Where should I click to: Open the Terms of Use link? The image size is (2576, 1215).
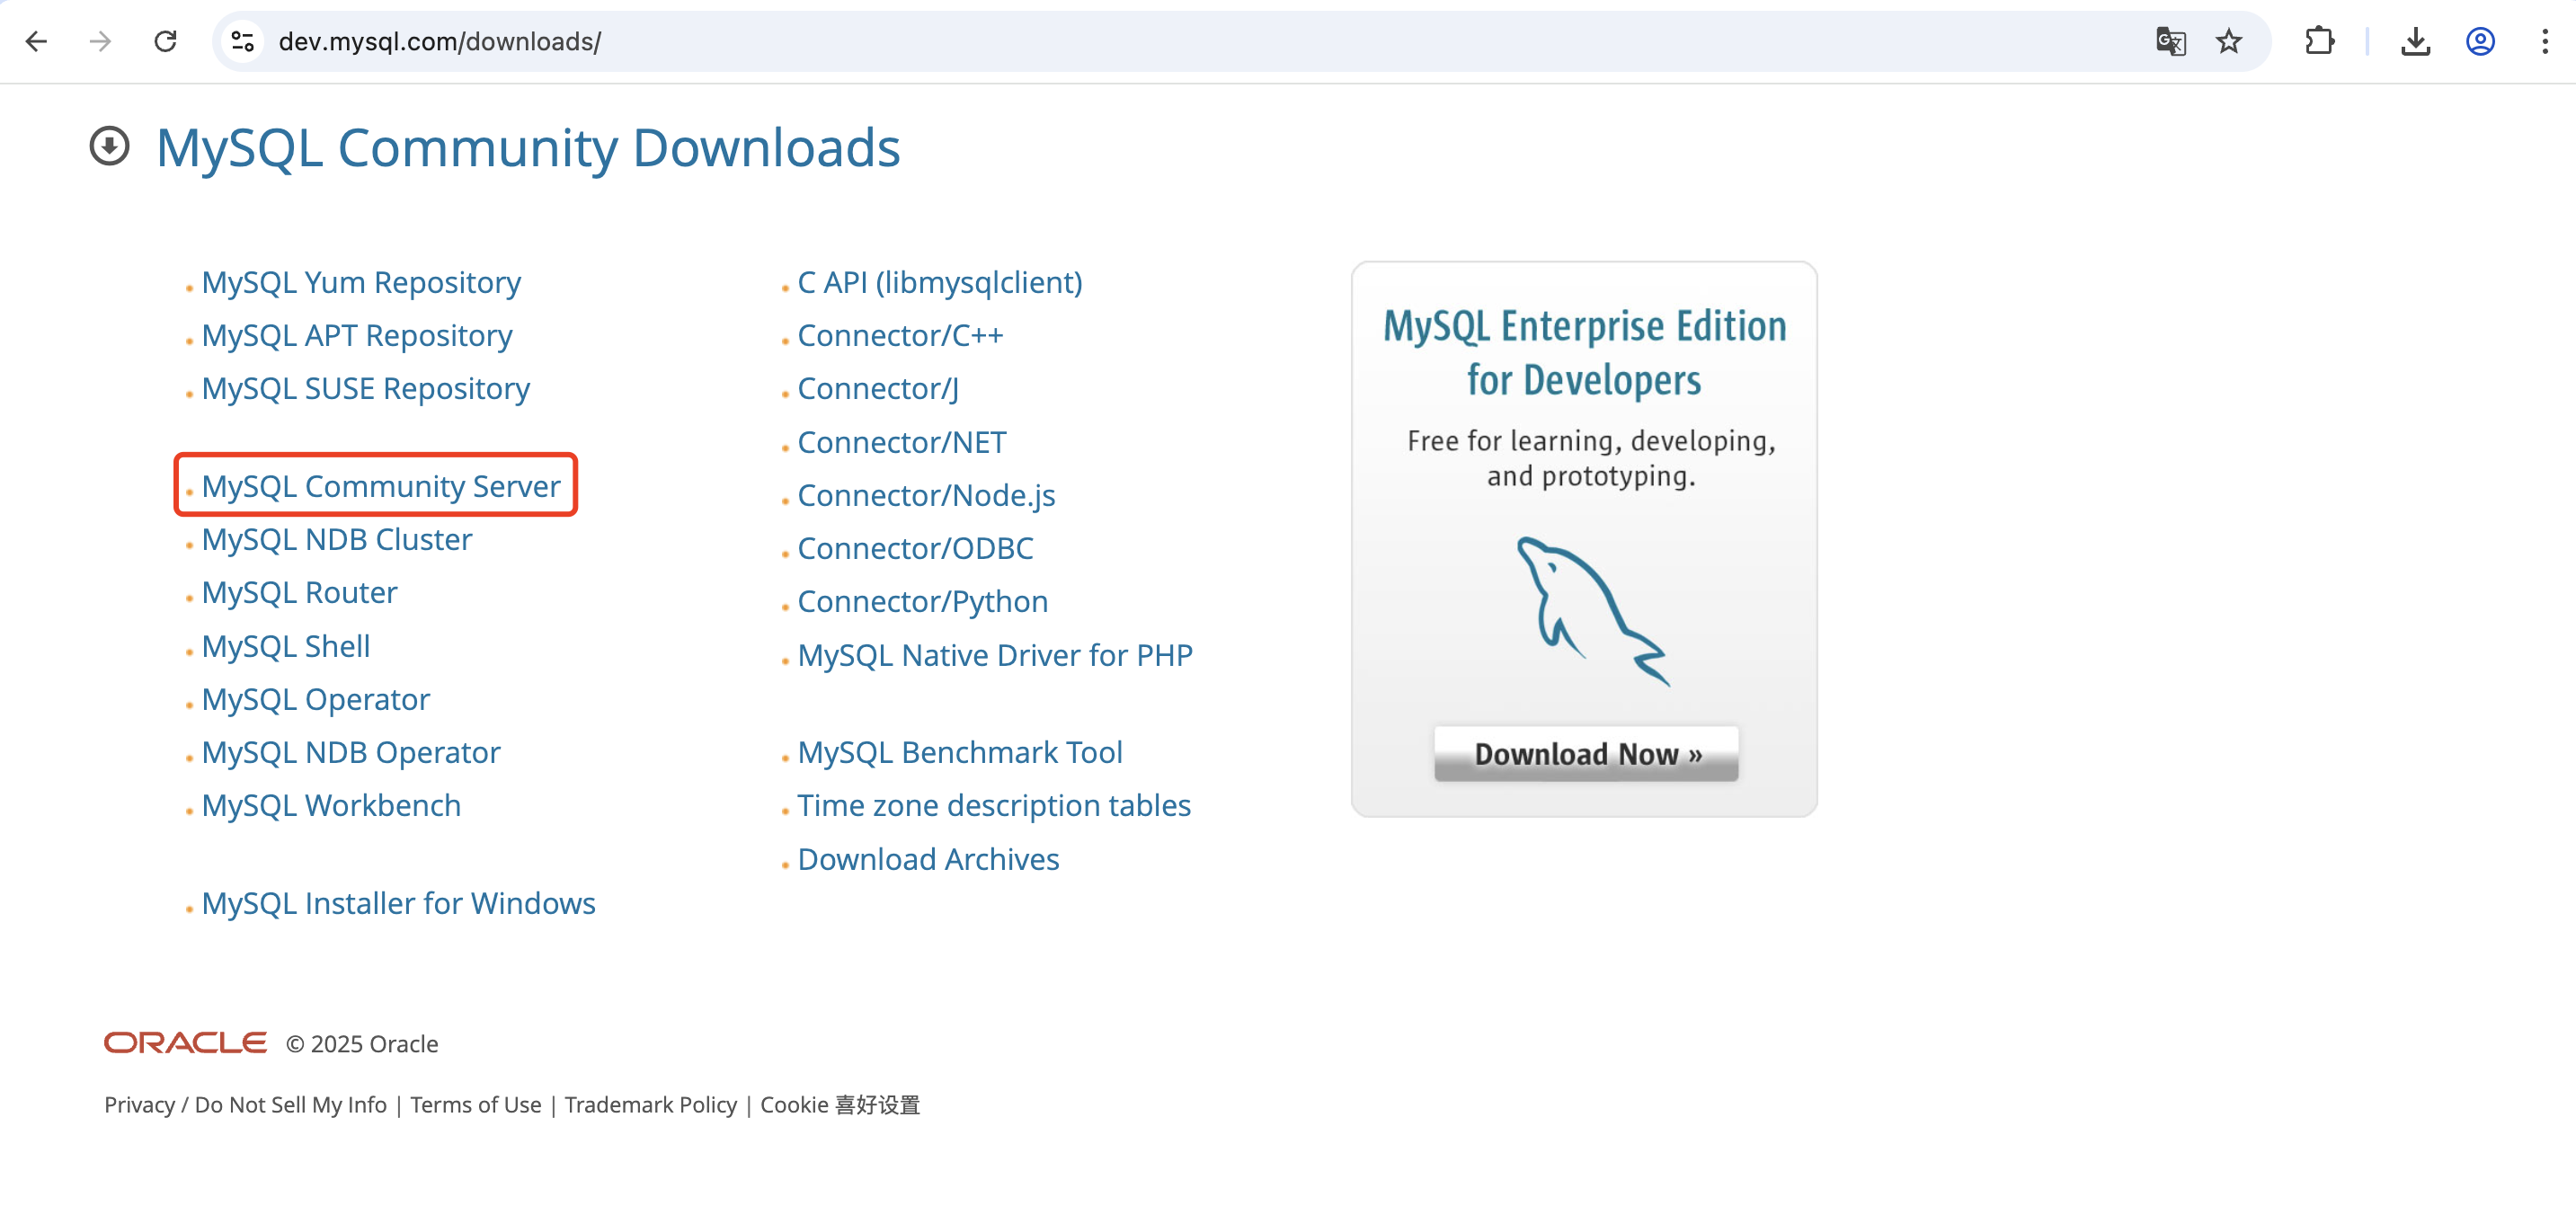tap(476, 1105)
